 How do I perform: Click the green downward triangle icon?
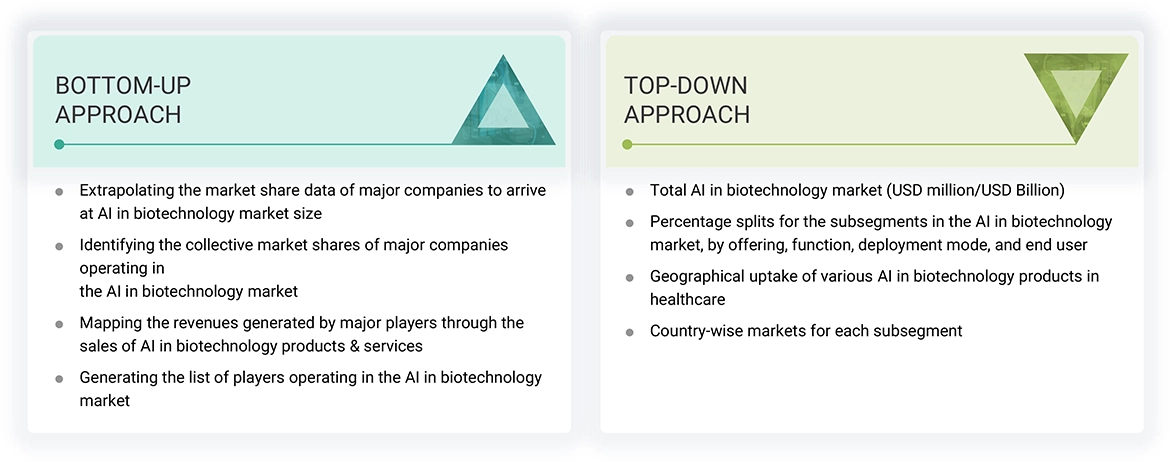pyautogui.click(x=1076, y=90)
